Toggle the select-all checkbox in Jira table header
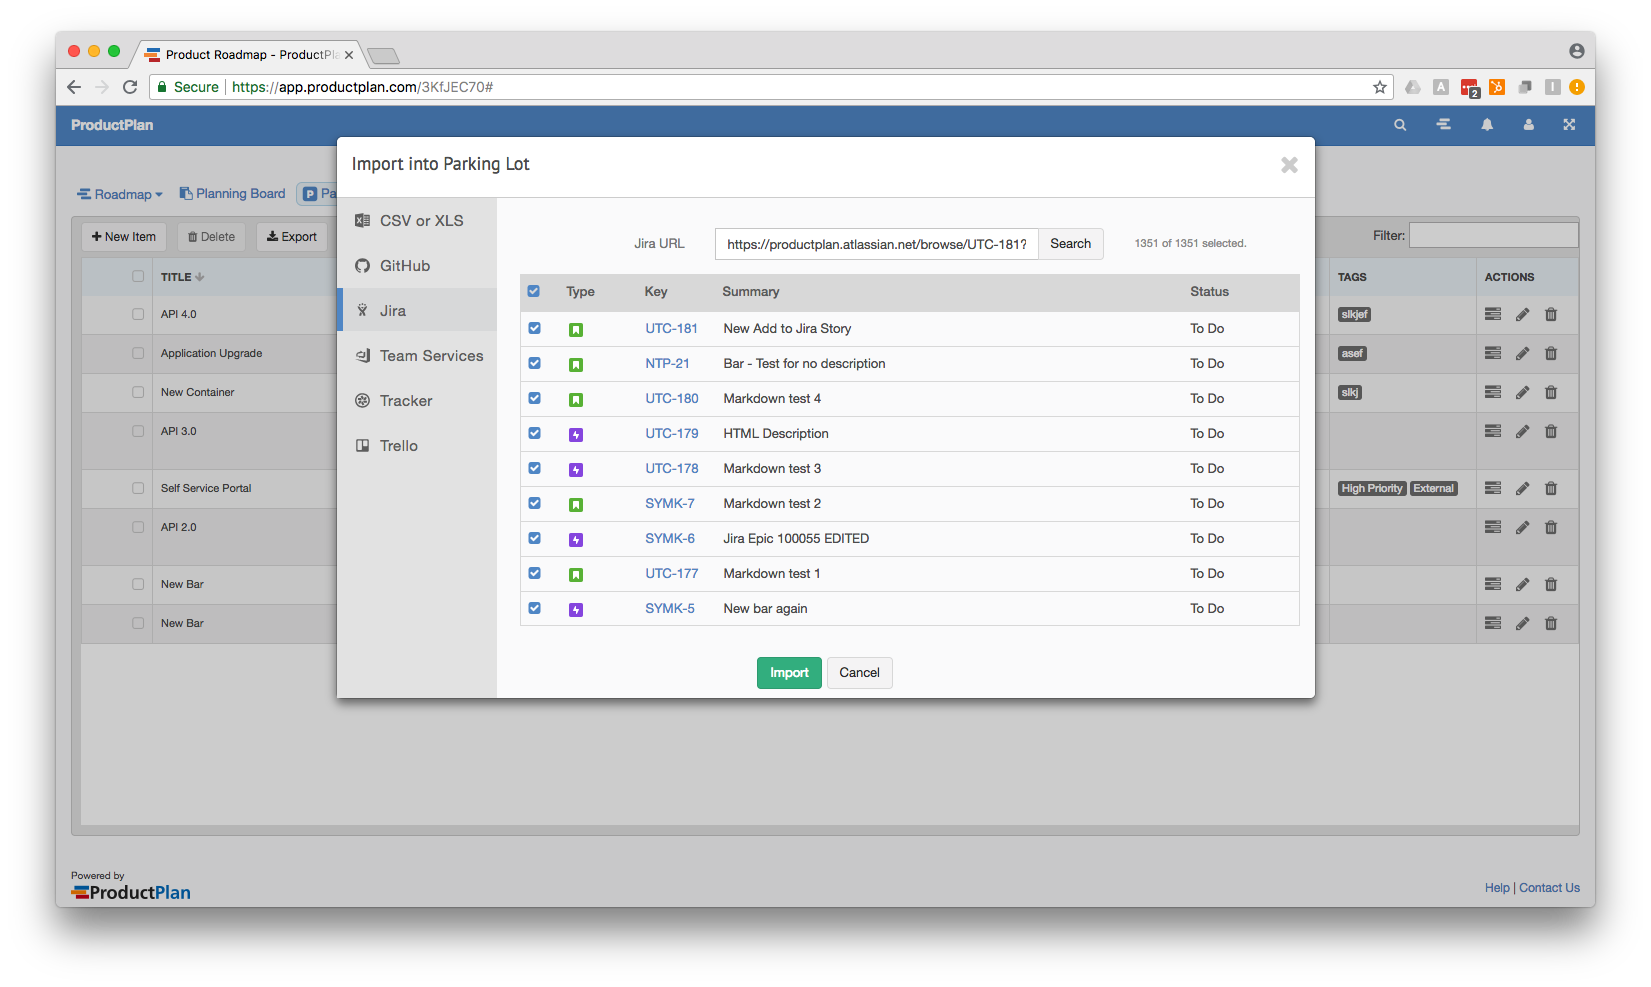1651x987 pixels. click(534, 291)
